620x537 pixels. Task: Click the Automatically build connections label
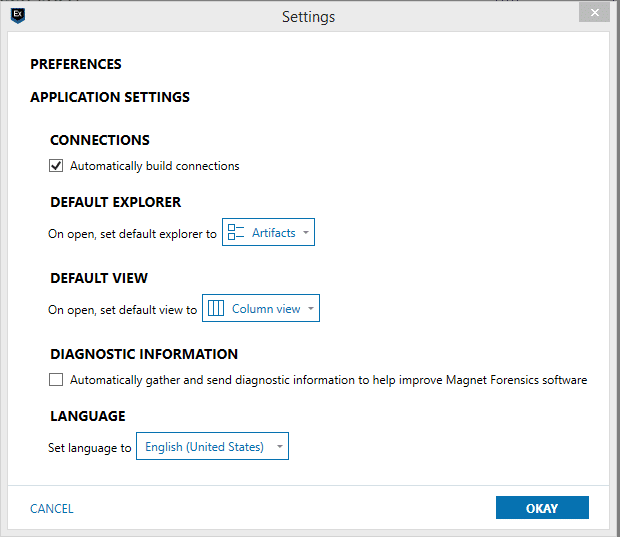coord(155,166)
